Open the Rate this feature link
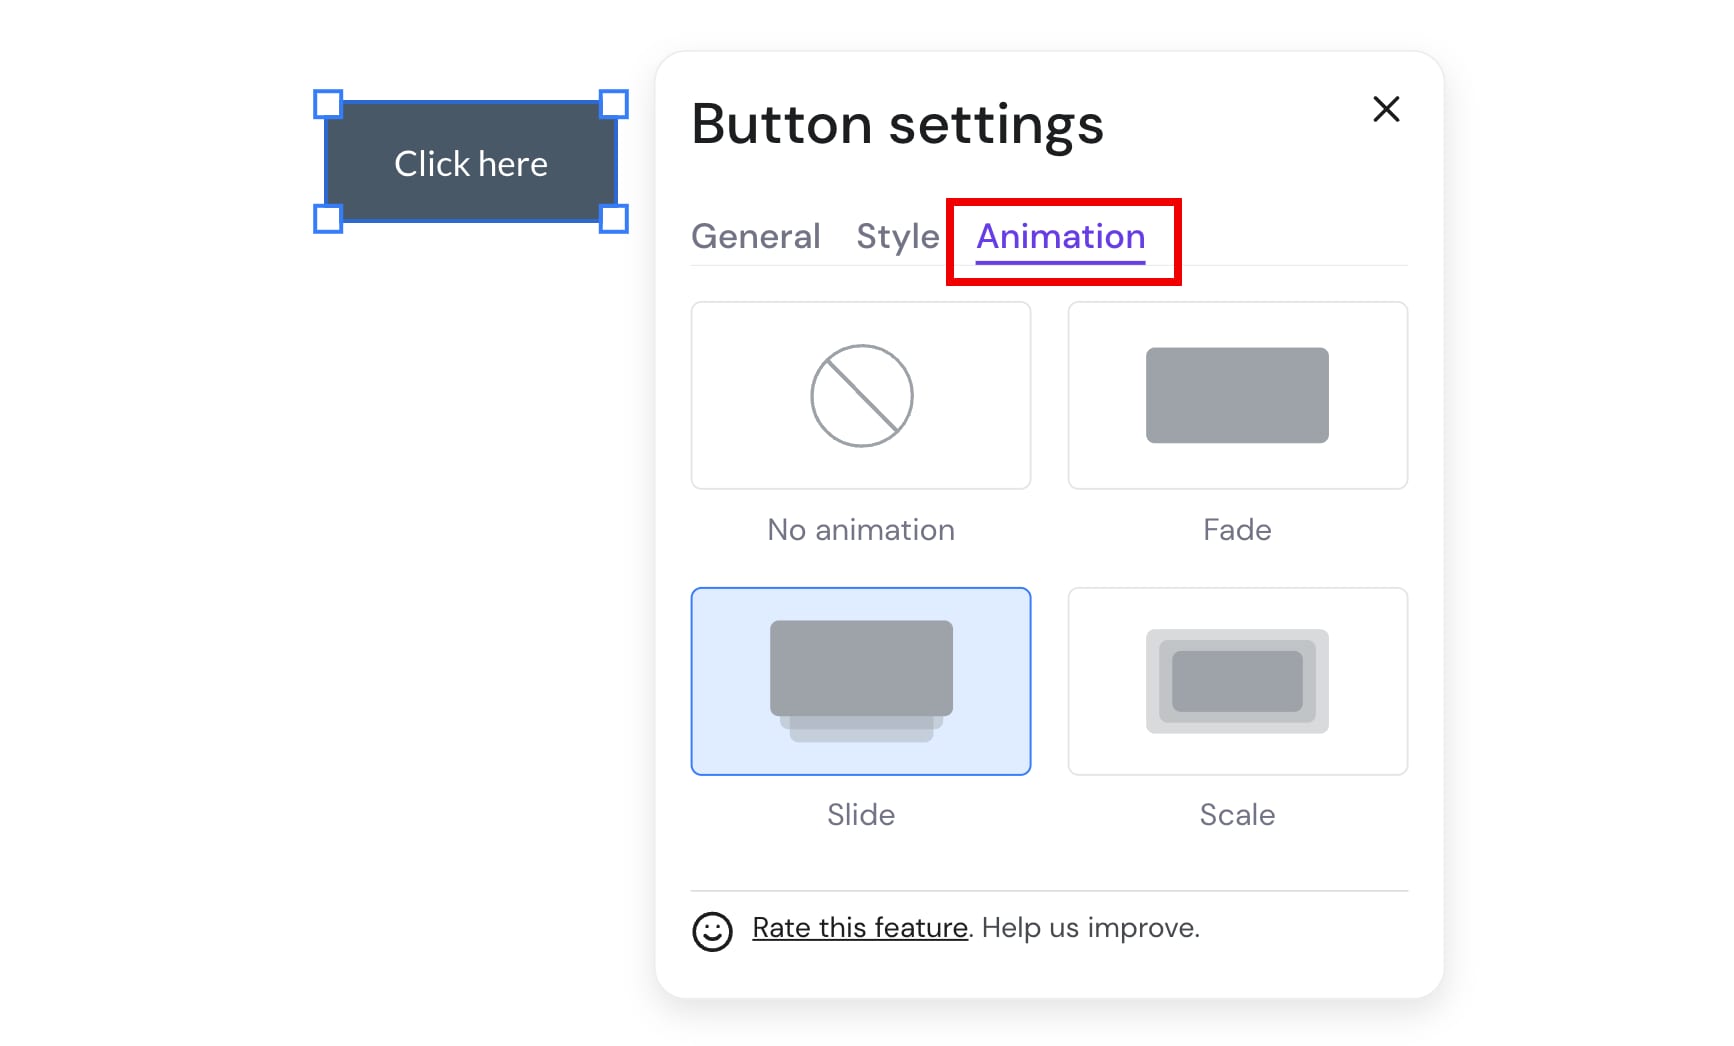 click(859, 927)
